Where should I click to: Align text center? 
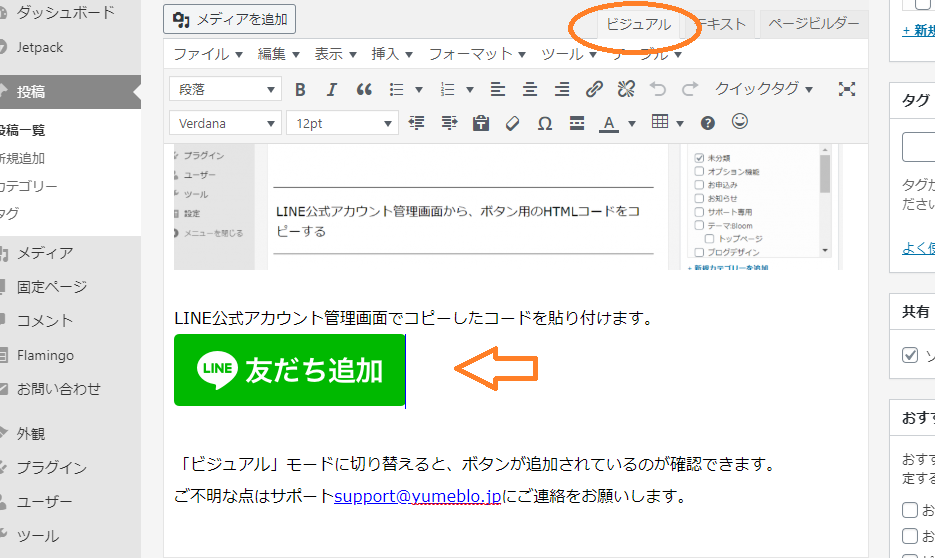click(530, 89)
